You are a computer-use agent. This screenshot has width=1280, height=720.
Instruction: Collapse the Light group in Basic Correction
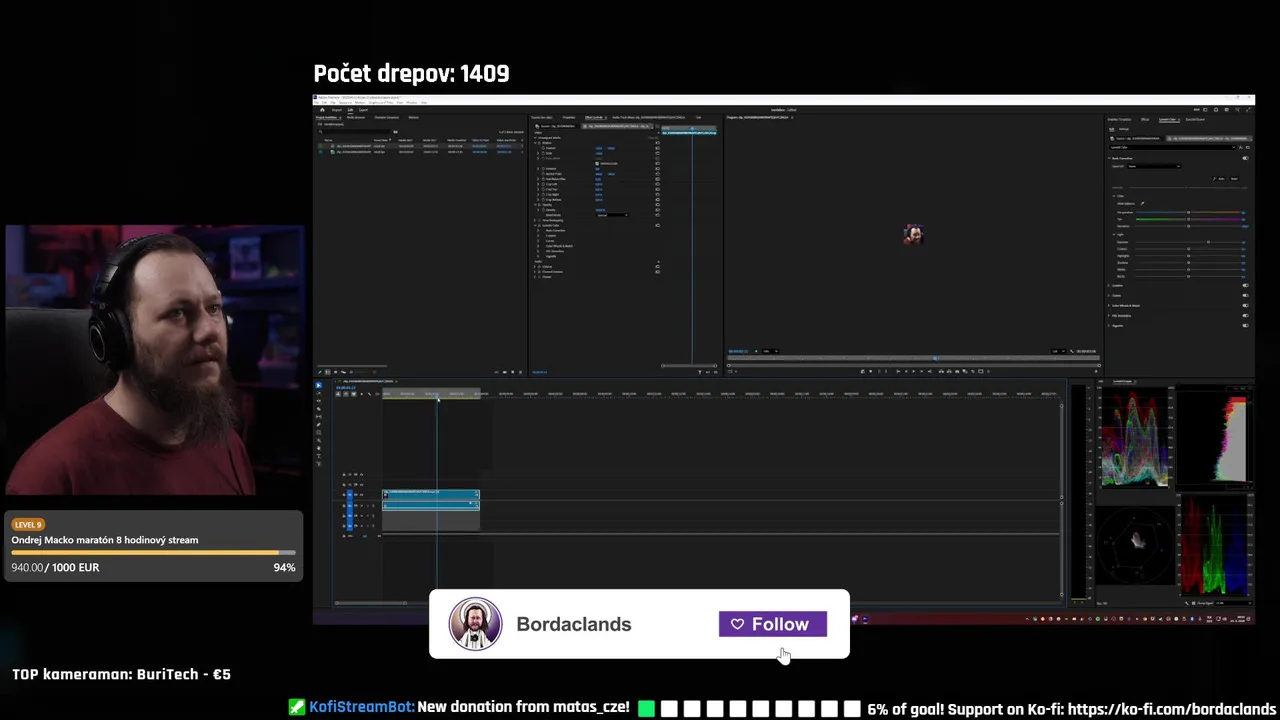[x=1114, y=235]
